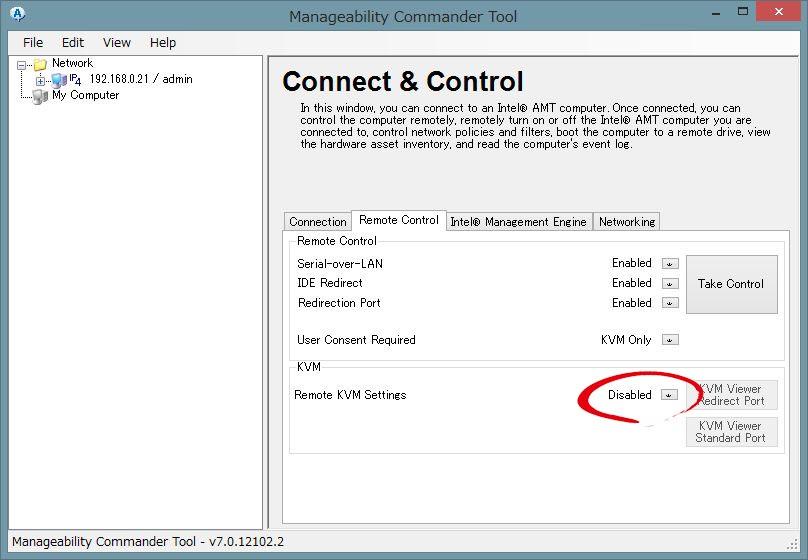Click the Connect & Control heading
Image resolution: width=808 pixels, height=560 pixels.
[402, 81]
